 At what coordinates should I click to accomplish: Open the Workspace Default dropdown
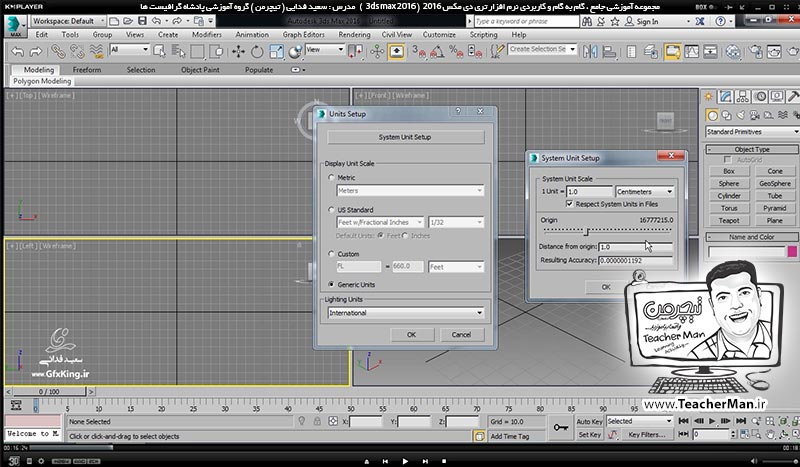click(x=68, y=21)
